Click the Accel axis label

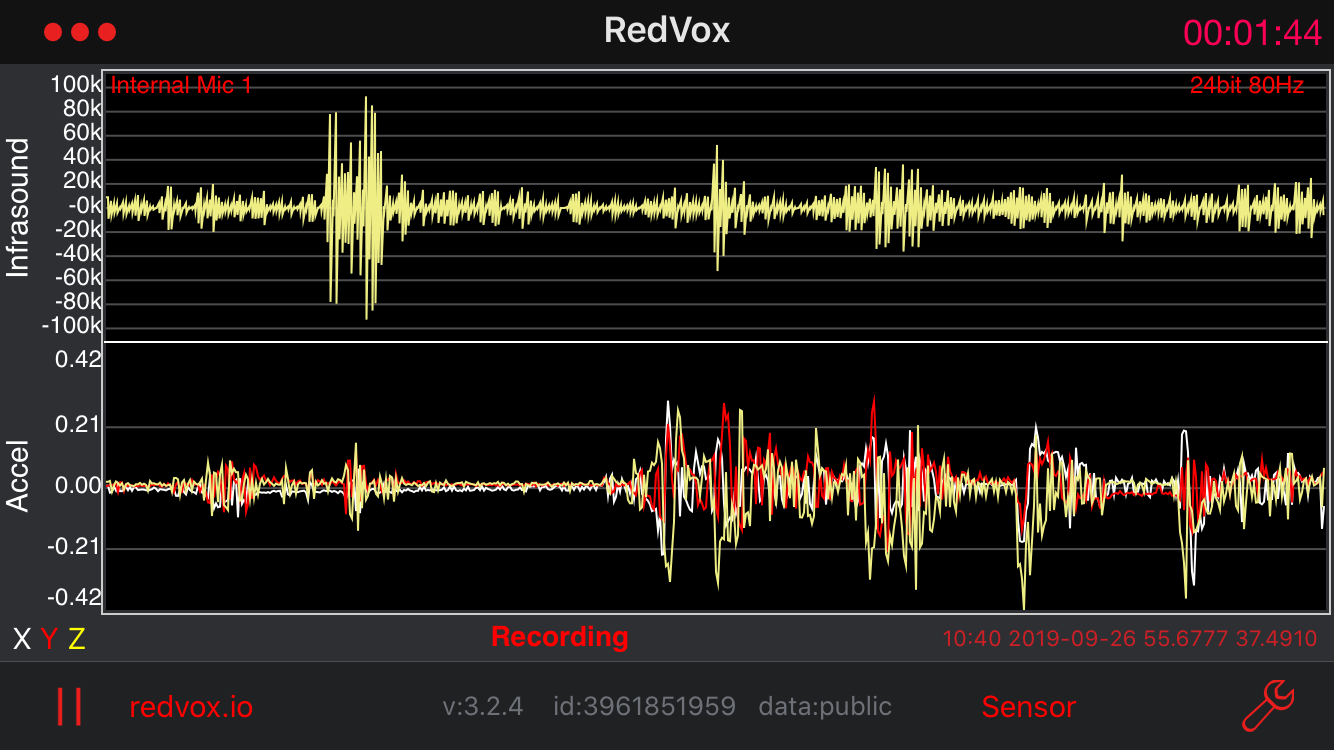pyautogui.click(x=19, y=476)
